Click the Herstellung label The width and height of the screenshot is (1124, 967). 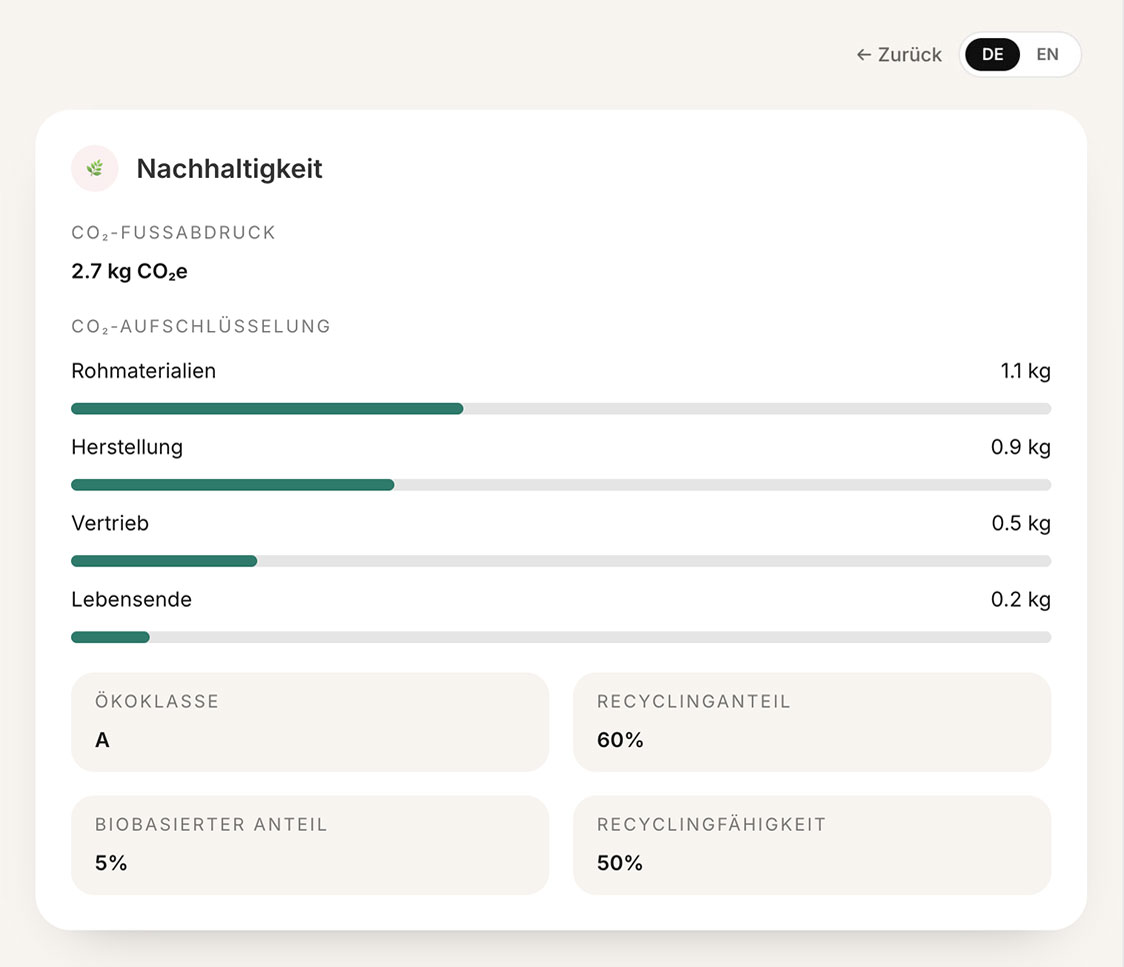[127, 447]
